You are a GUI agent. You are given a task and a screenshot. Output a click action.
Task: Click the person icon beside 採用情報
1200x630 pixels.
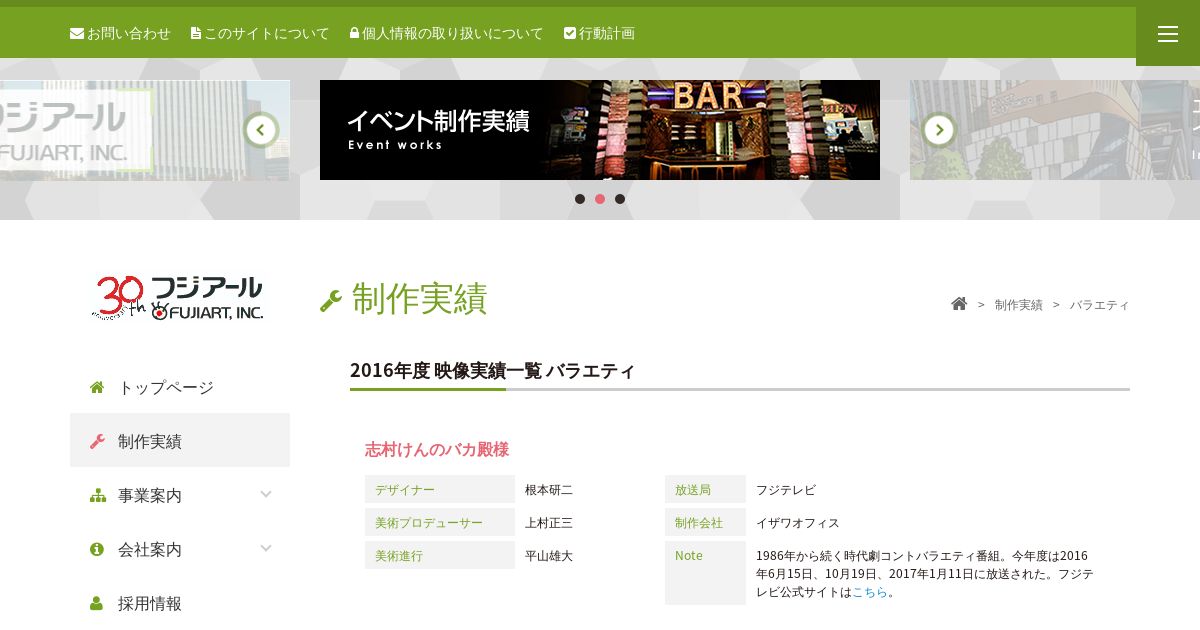click(97, 603)
